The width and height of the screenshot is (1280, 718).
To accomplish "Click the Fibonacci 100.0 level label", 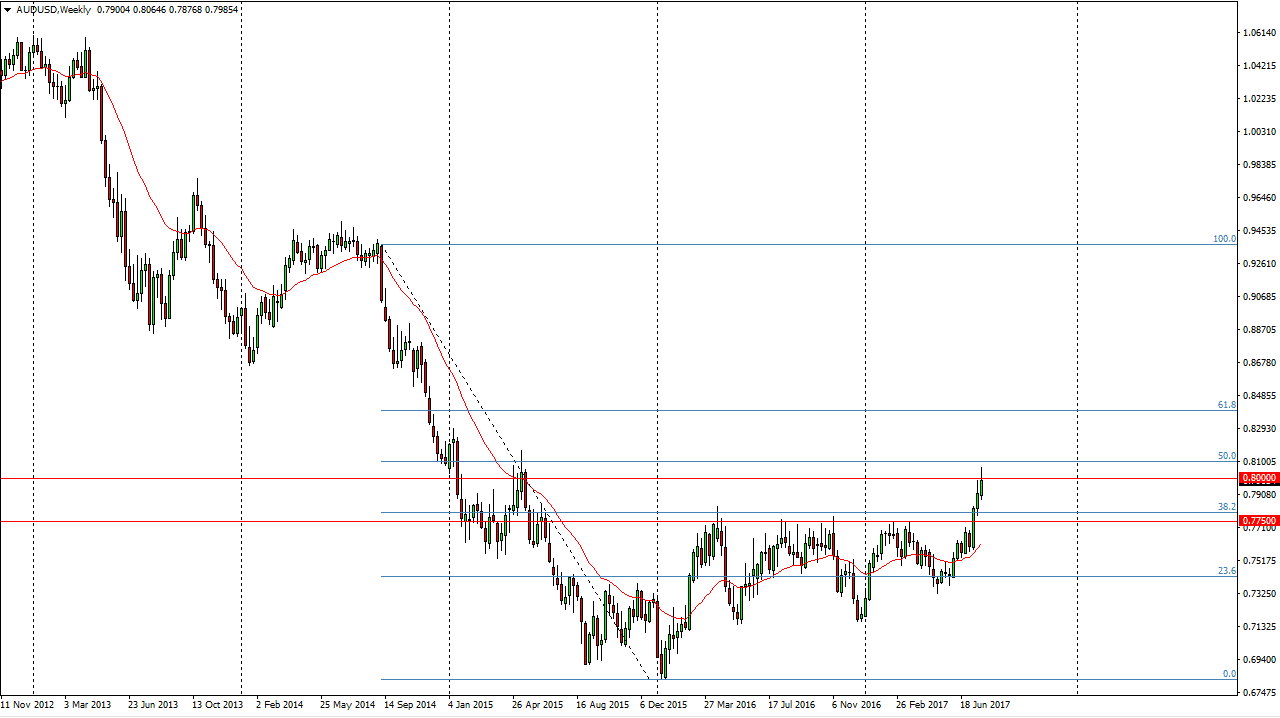I will [1224, 239].
